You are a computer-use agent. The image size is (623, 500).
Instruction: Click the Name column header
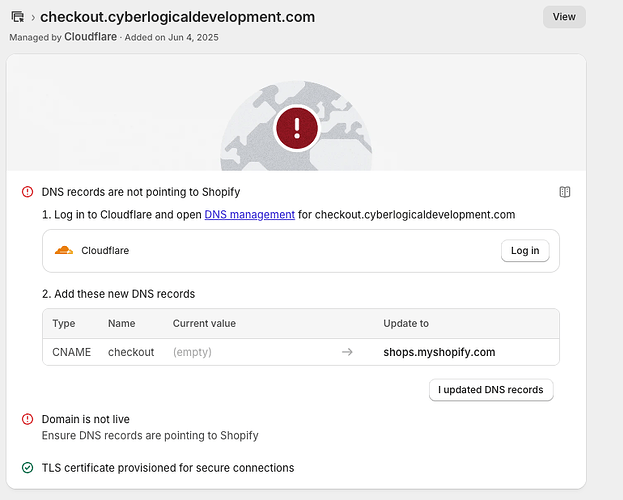click(122, 324)
